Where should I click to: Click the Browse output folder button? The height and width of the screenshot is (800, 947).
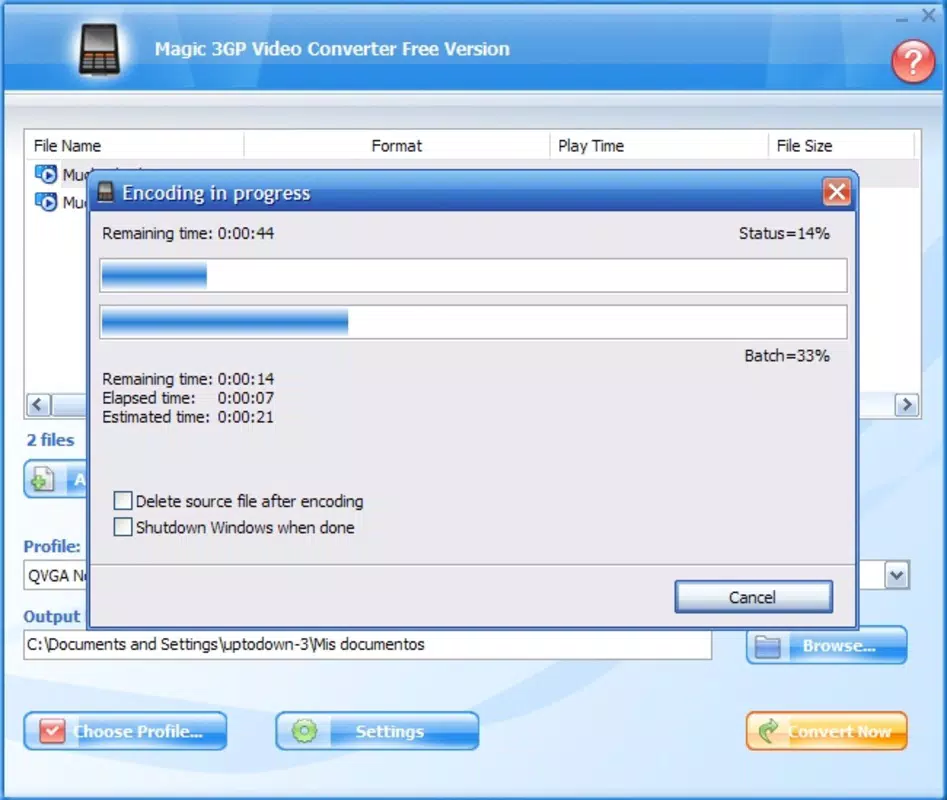click(x=826, y=645)
